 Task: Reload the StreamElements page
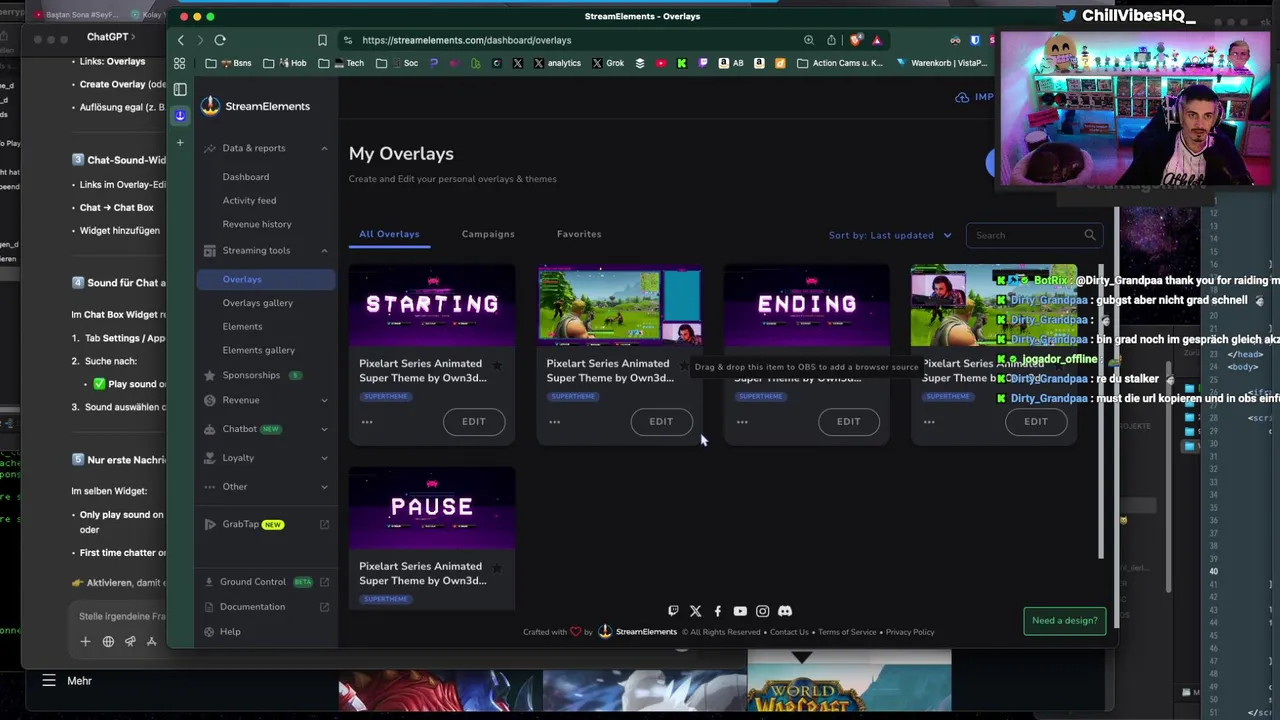(220, 40)
